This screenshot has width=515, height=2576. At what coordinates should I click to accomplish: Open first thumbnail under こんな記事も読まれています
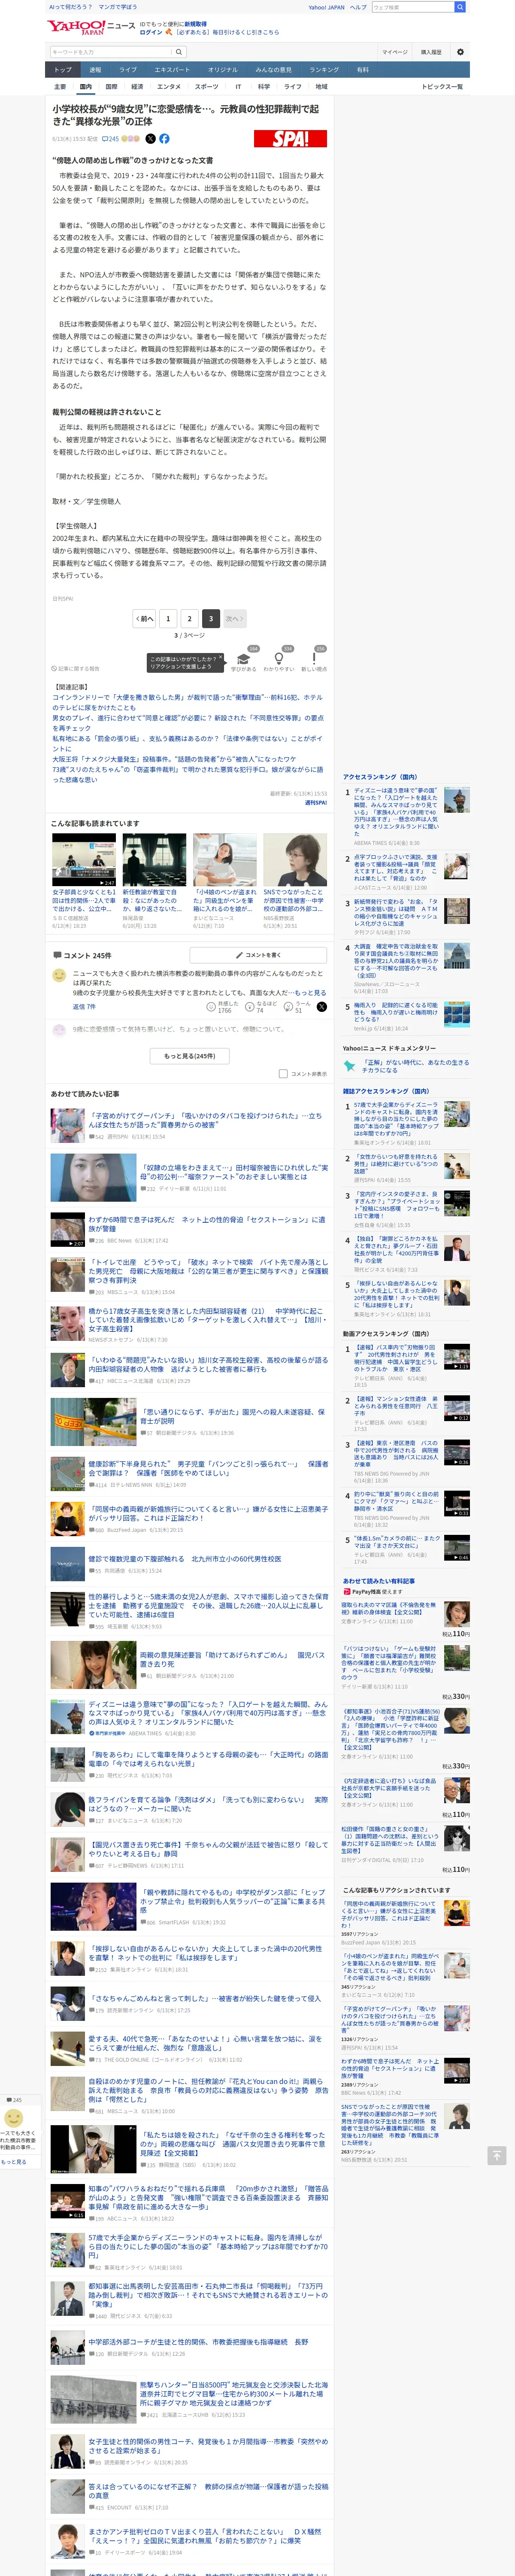(x=84, y=861)
